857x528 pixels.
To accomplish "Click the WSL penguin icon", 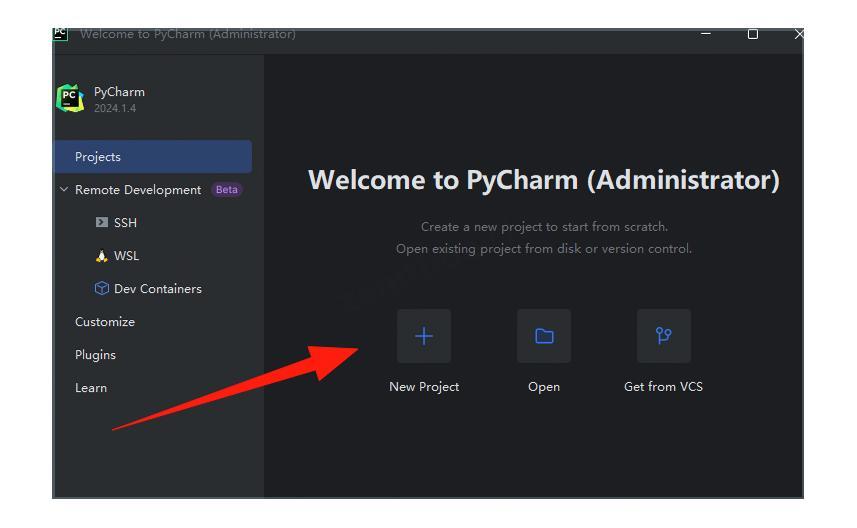I will coord(102,256).
